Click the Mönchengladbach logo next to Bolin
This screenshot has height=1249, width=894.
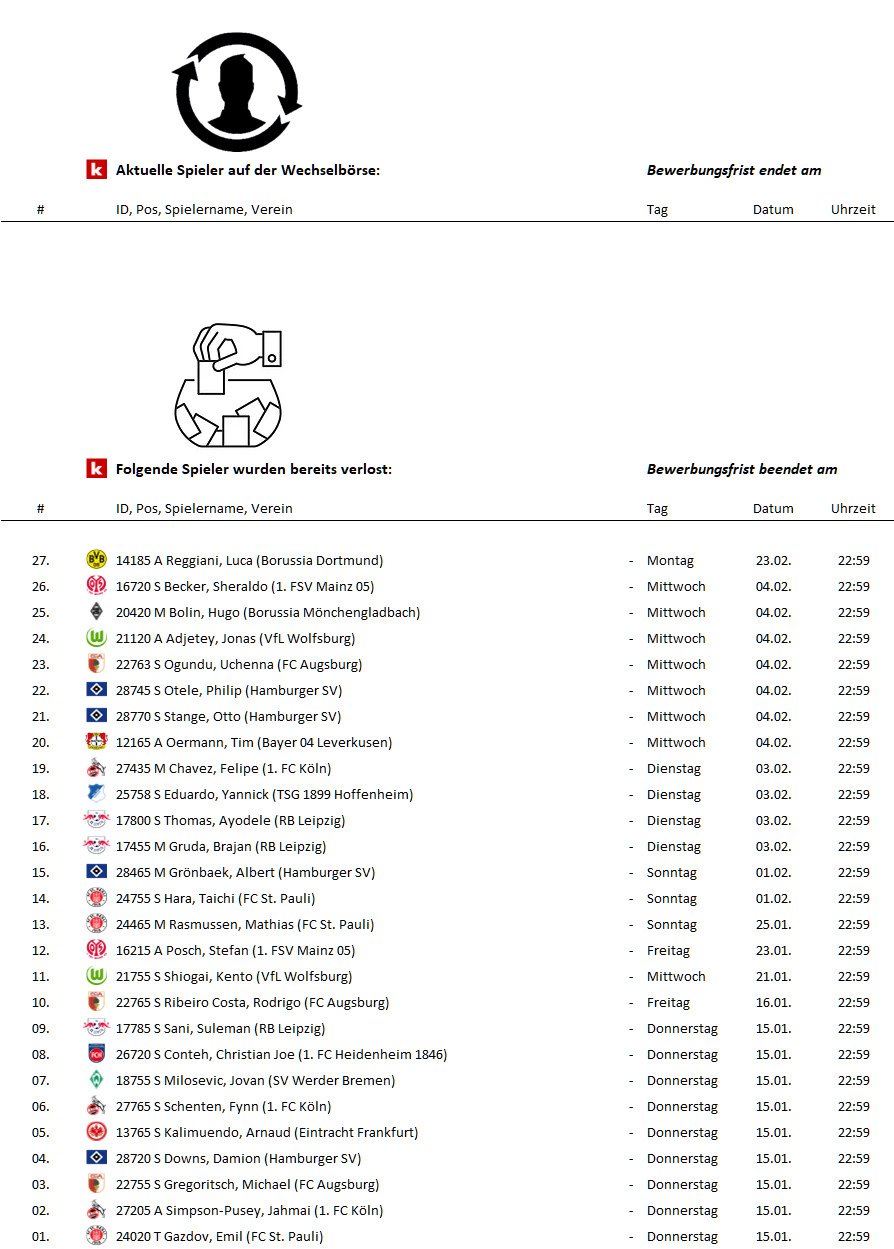tap(96, 612)
